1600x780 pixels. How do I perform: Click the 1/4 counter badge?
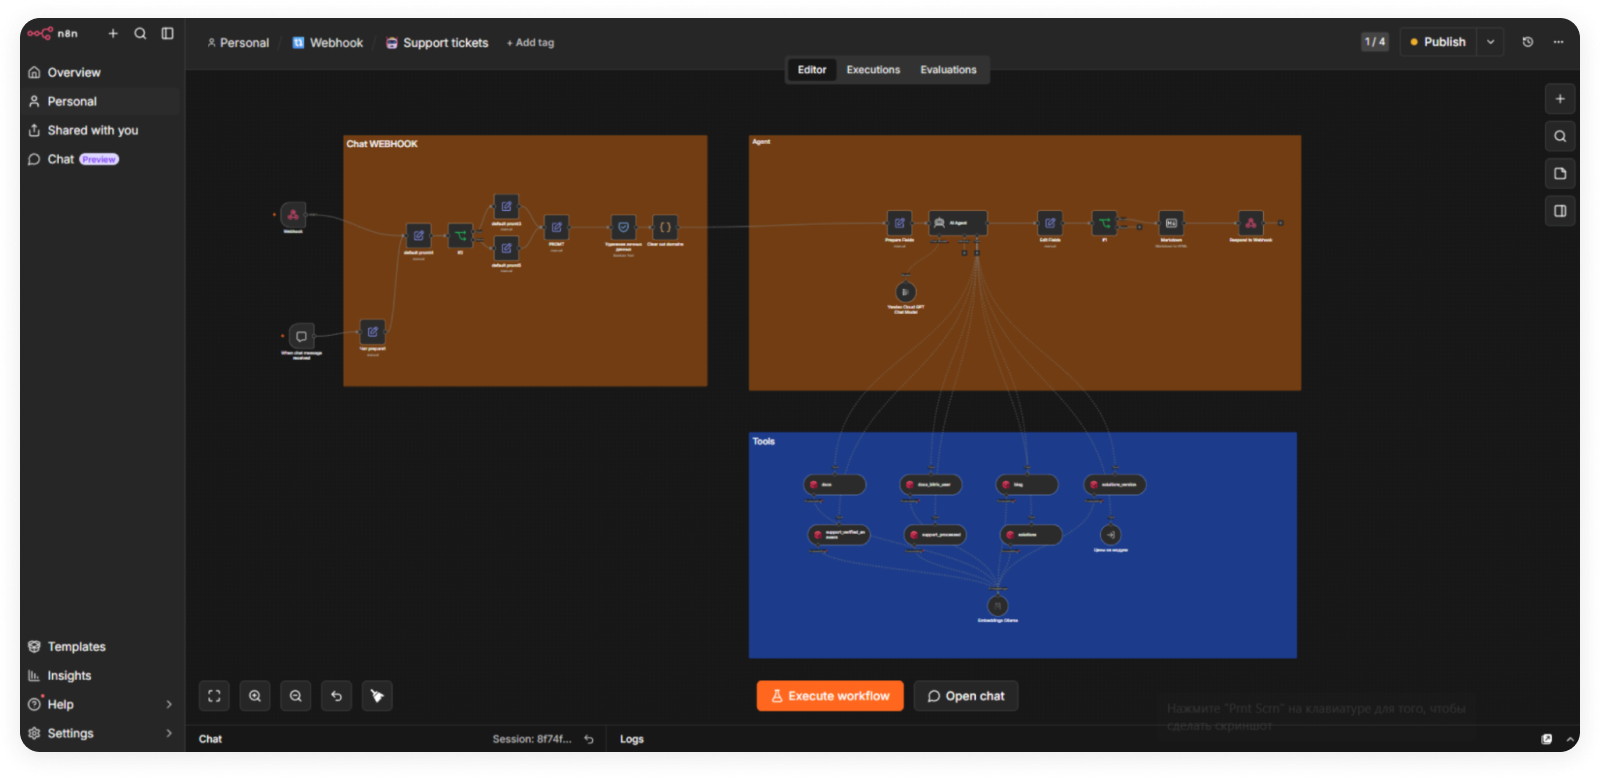pyautogui.click(x=1375, y=42)
